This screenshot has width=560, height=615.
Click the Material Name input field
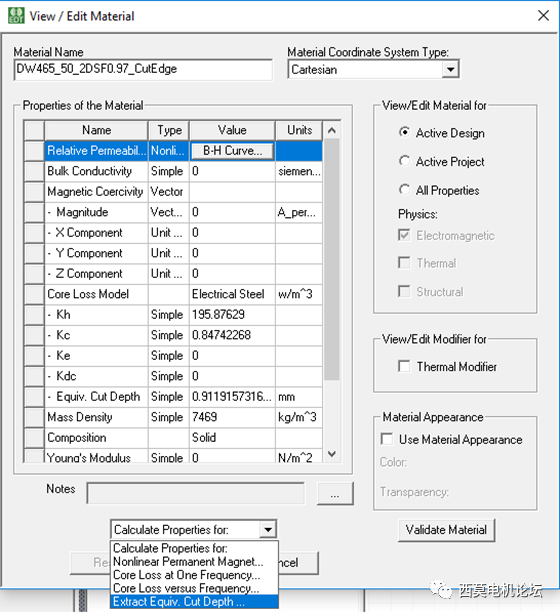(143, 69)
